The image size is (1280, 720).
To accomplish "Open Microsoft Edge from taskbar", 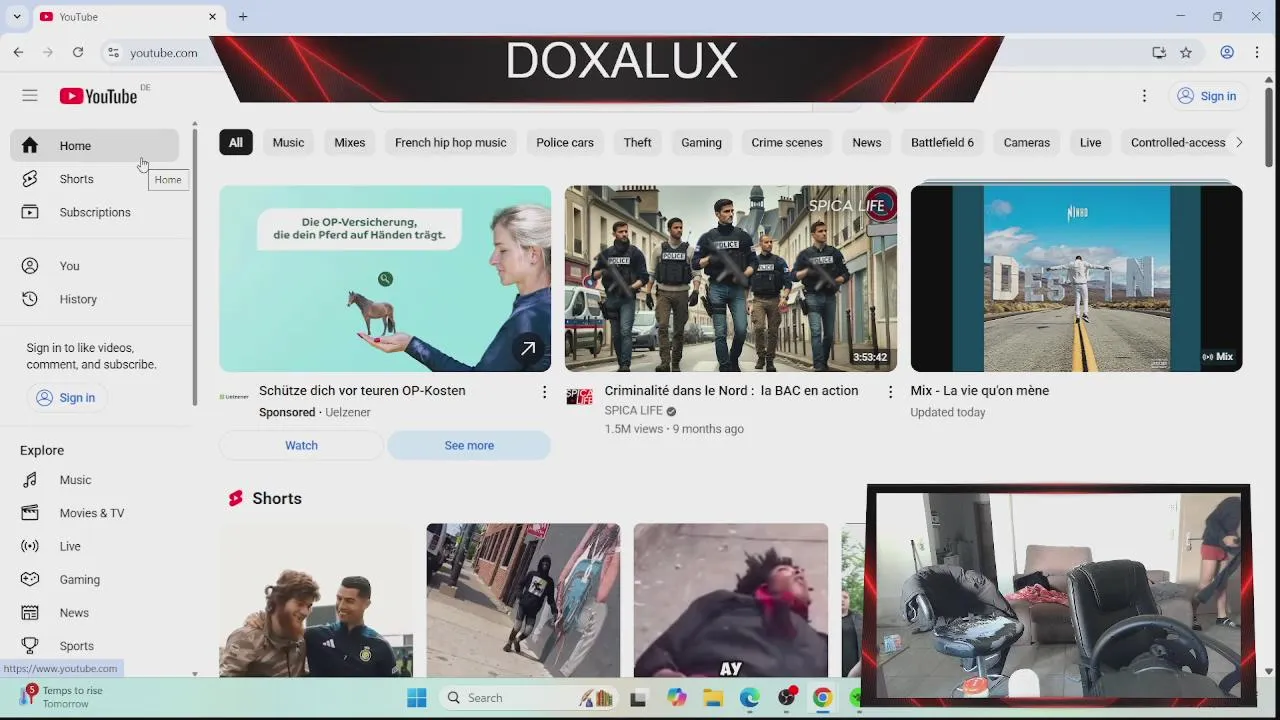I will (x=750, y=698).
